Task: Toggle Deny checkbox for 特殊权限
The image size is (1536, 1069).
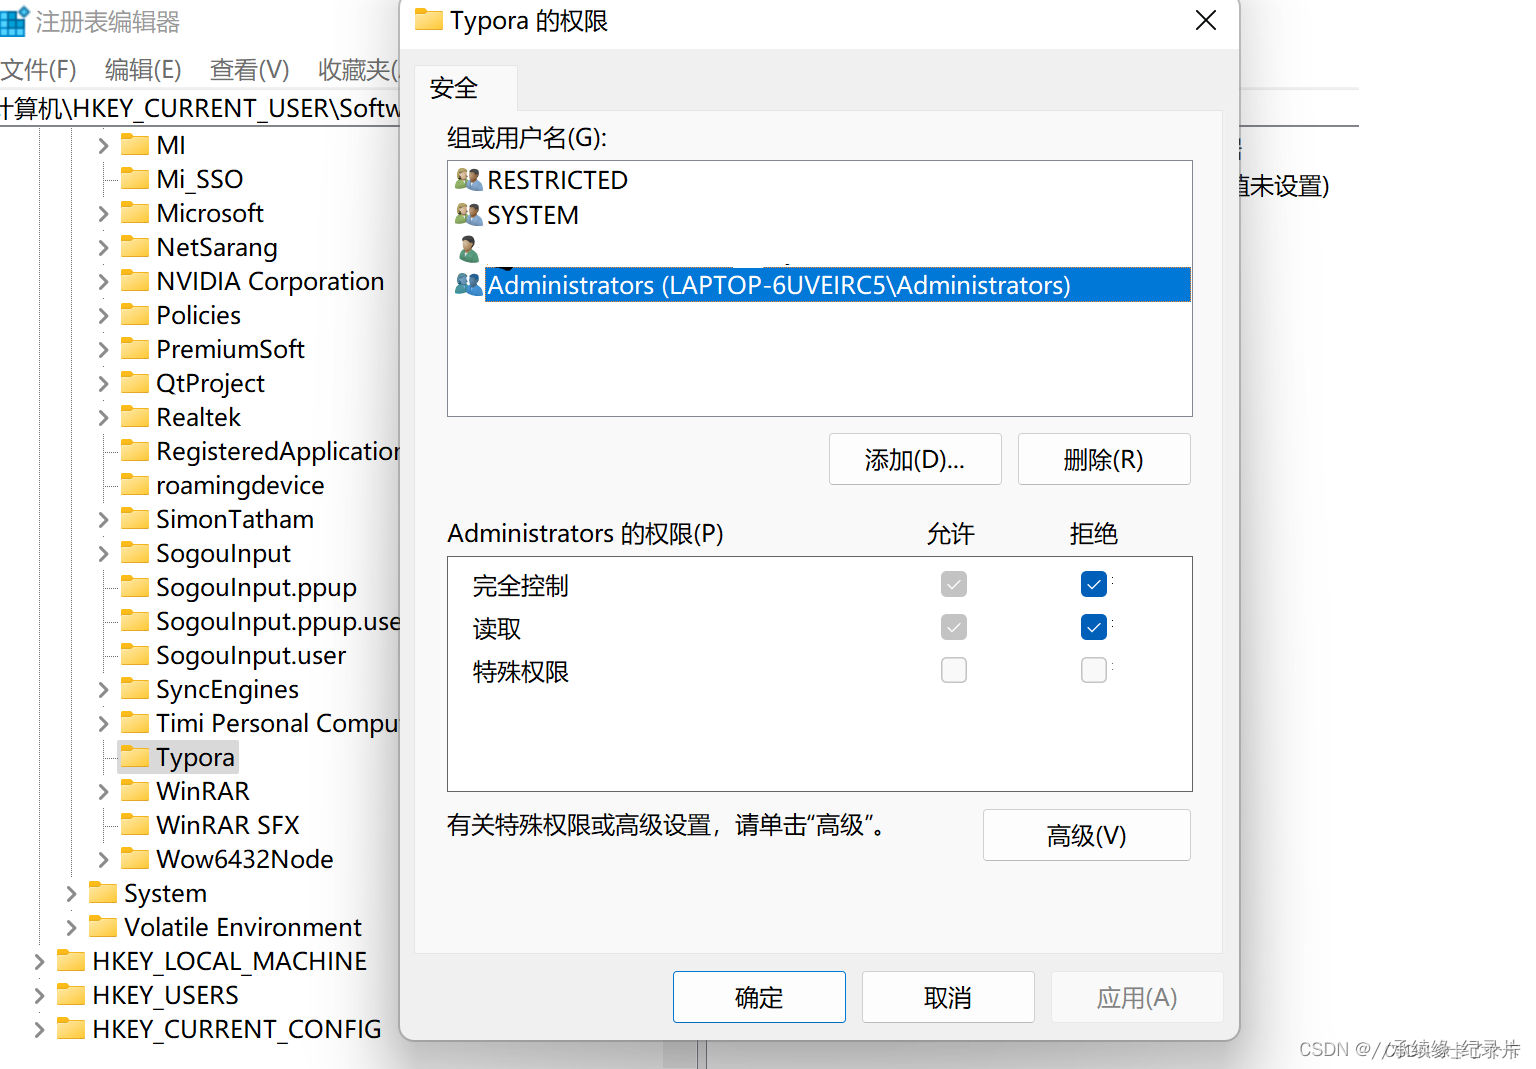Action: tap(1094, 670)
